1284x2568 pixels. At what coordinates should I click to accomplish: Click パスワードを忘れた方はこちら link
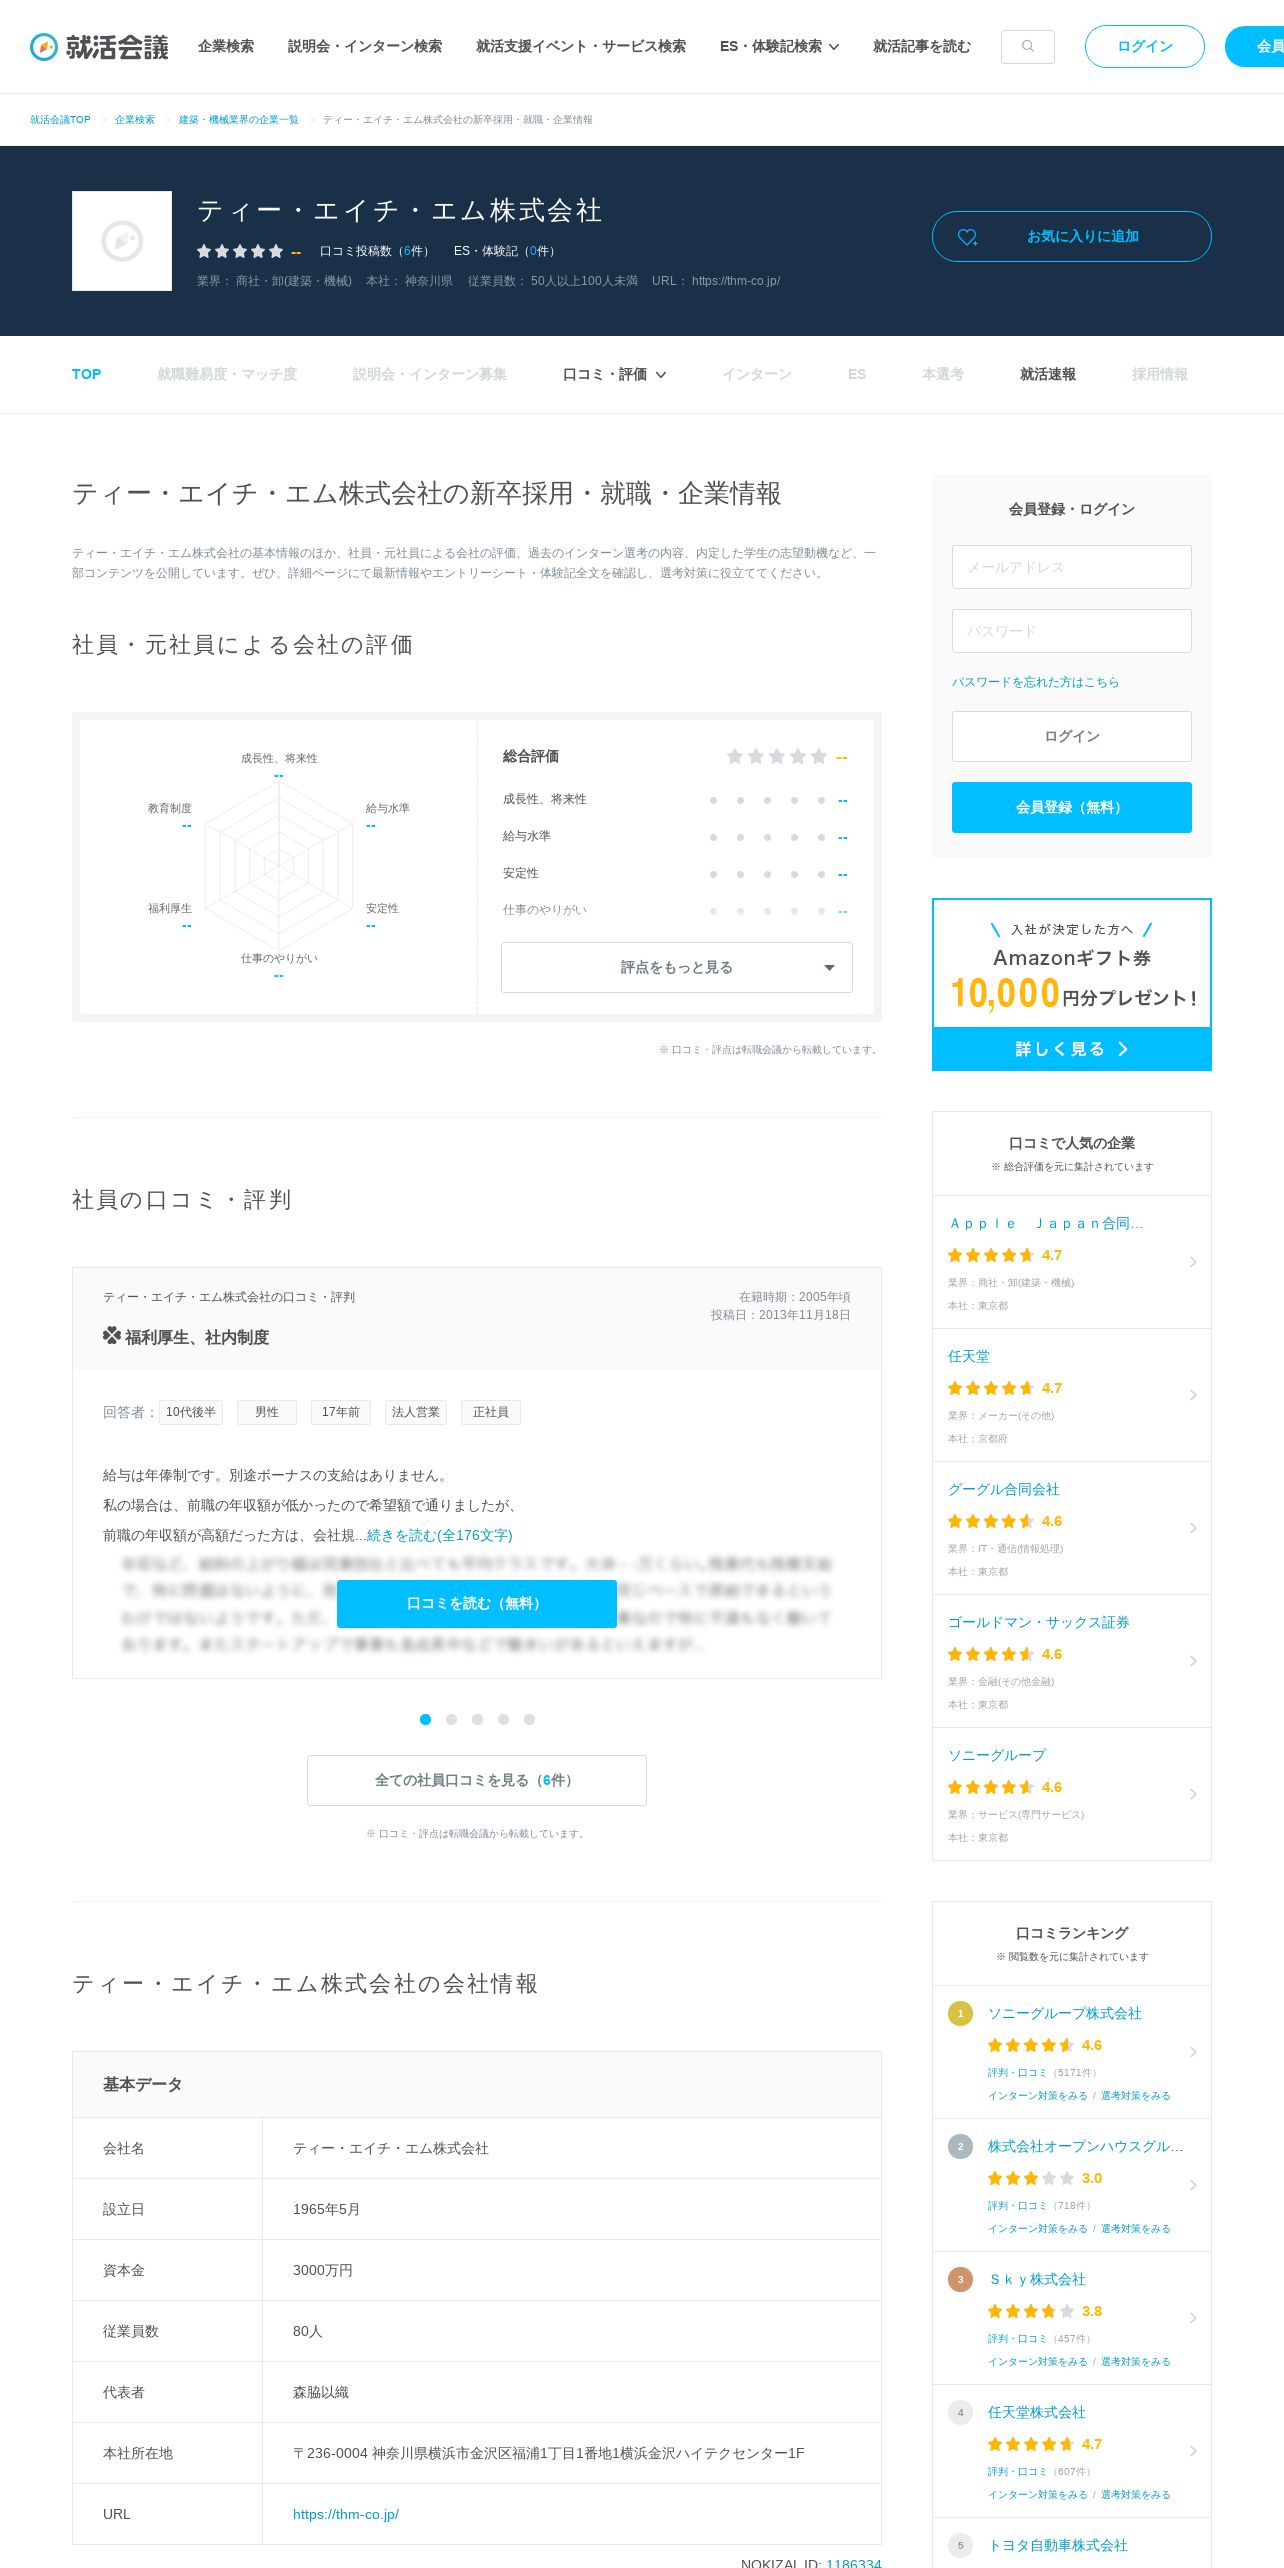point(1035,682)
